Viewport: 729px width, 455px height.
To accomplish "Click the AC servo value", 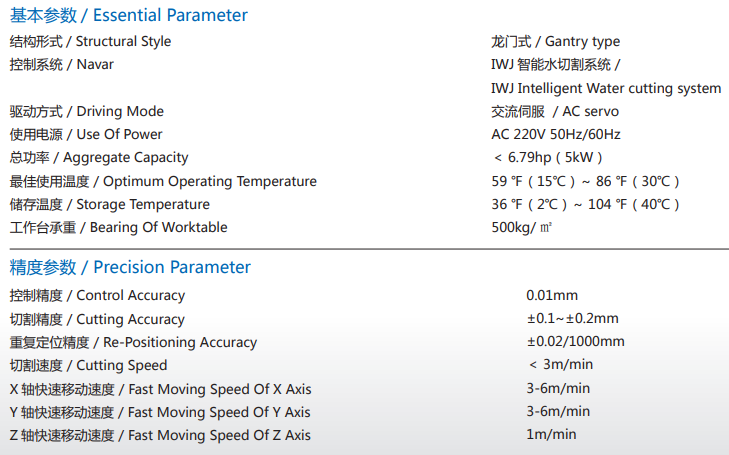I will (555, 112).
